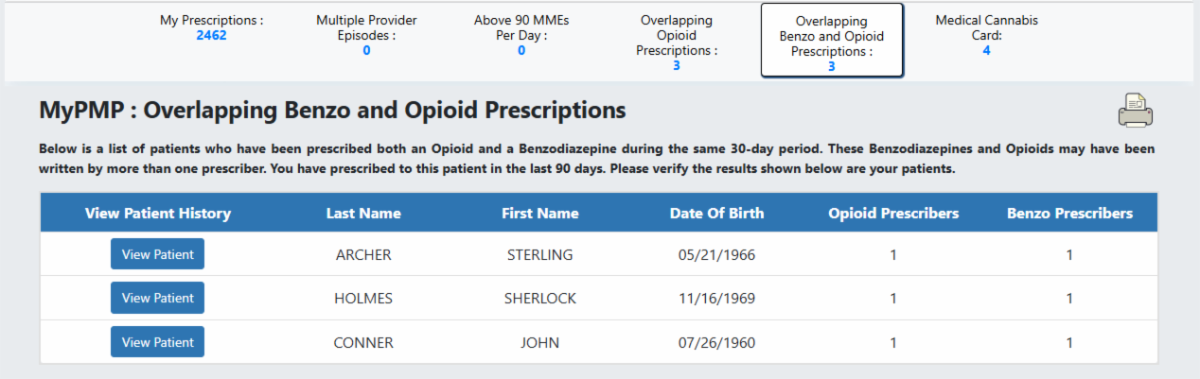Click the Last Name column header

363,213
